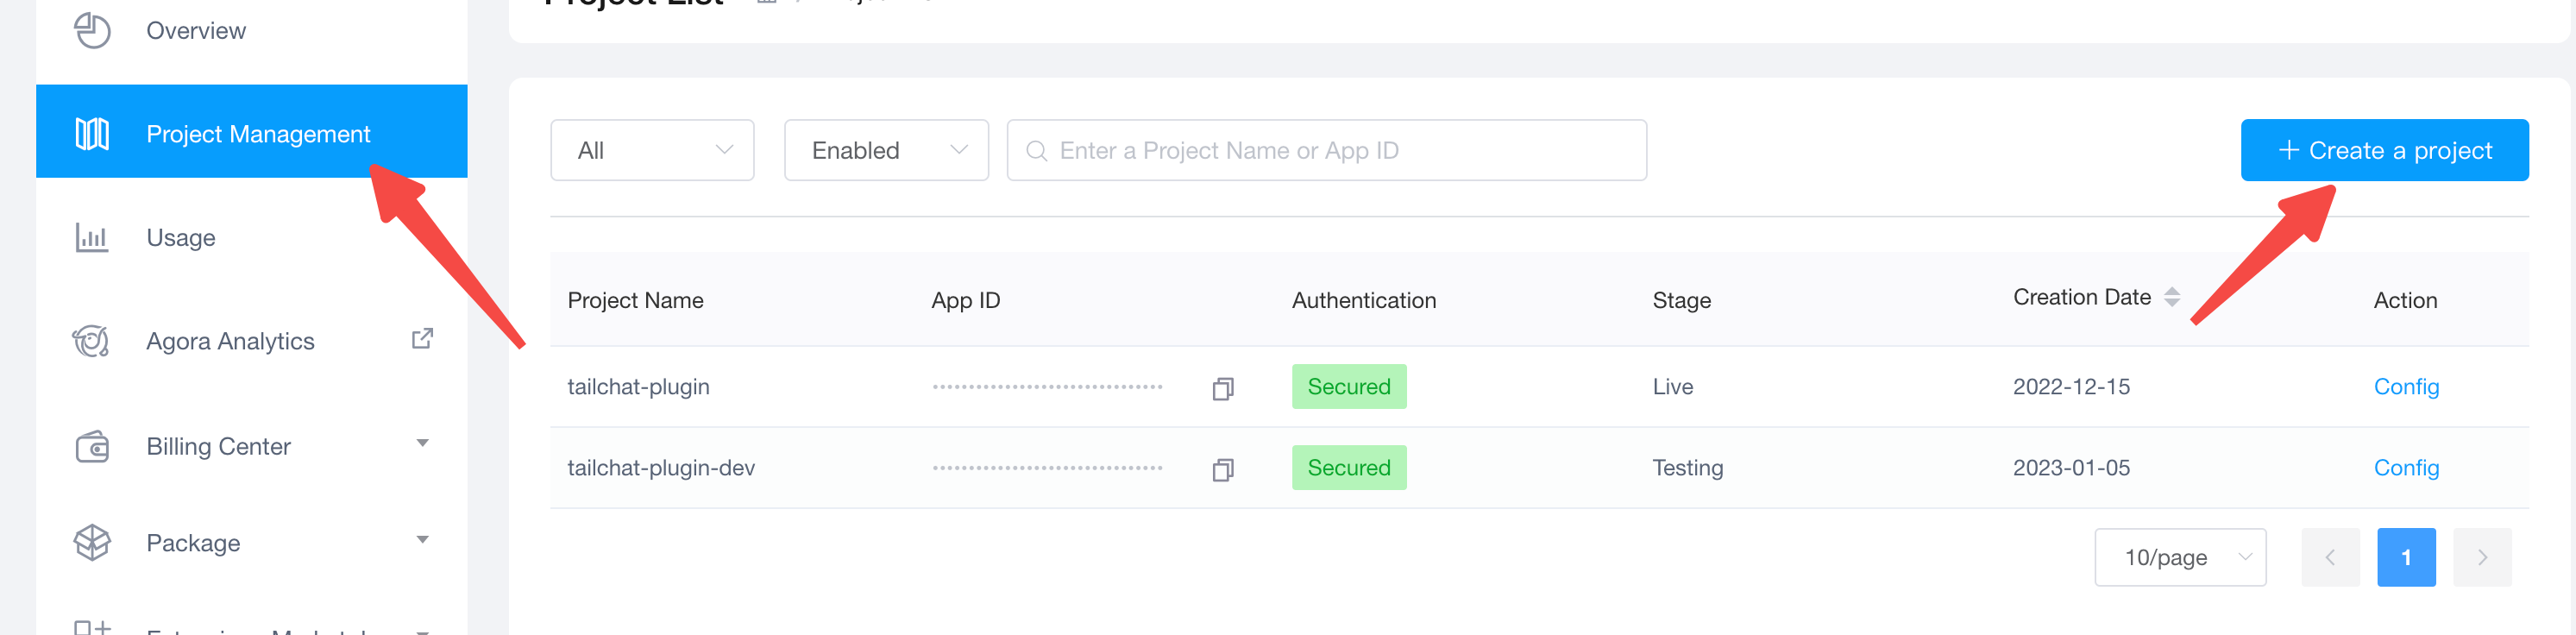Click the Usage bar chart icon
Viewport: 2576px width, 635px height.
click(92, 238)
